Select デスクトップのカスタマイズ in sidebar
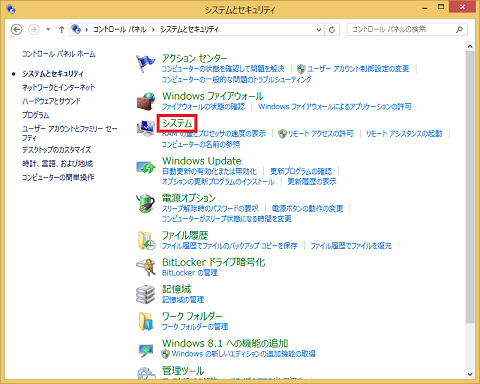 click(x=57, y=150)
